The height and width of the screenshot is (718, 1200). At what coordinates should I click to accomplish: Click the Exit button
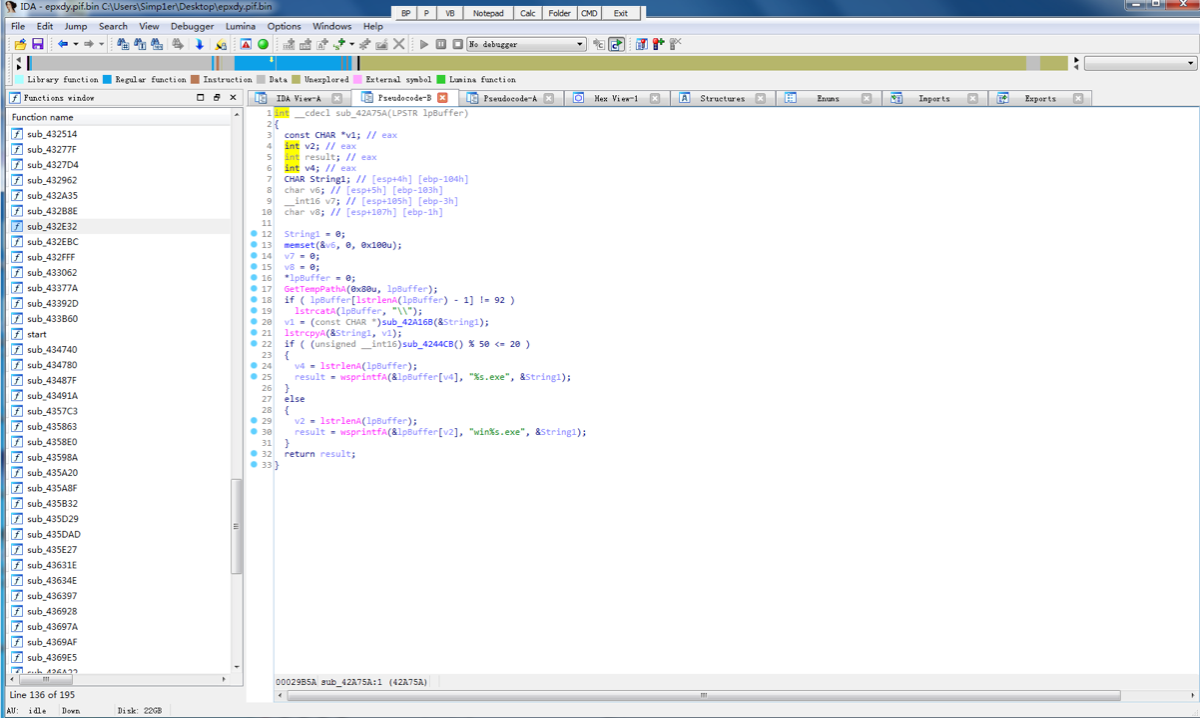tap(621, 14)
